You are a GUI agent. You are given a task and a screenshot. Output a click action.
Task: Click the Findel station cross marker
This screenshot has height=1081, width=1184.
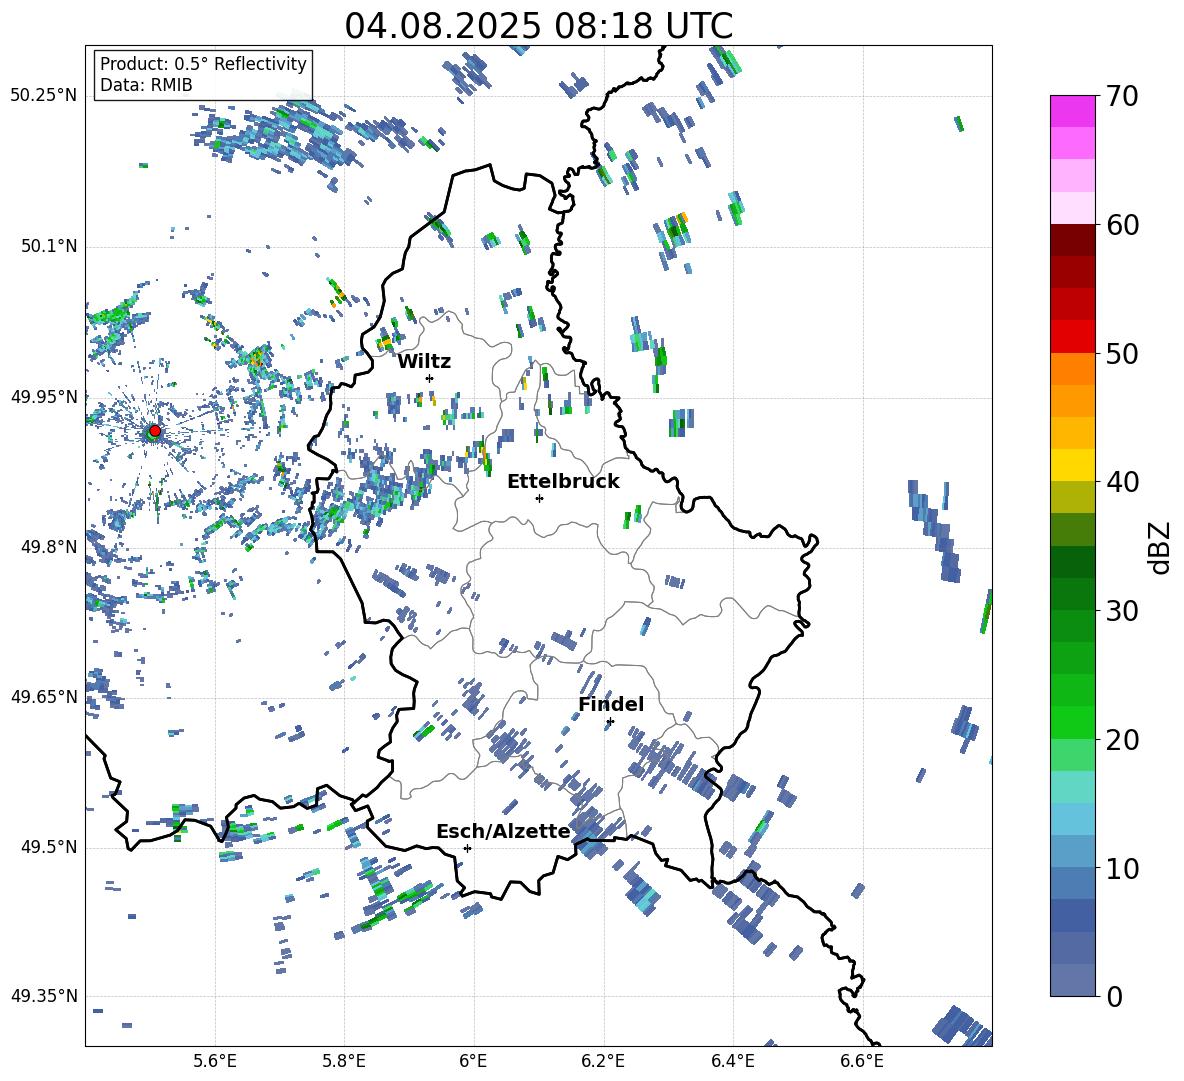610,722
